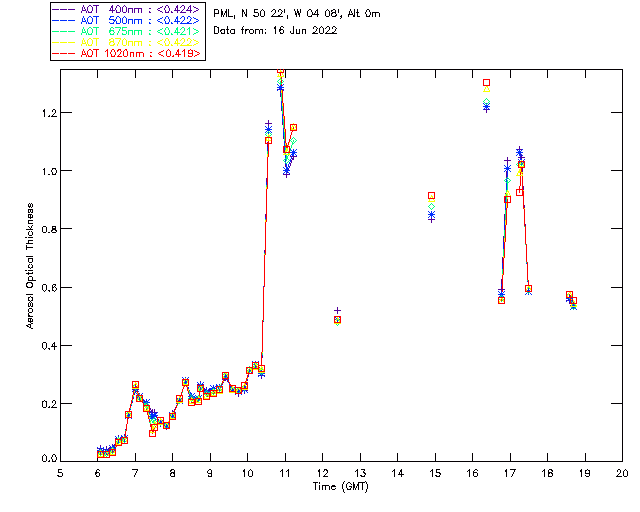Click the AOT 500nm legend entry
This screenshot has width=640, height=512.
coord(127,20)
